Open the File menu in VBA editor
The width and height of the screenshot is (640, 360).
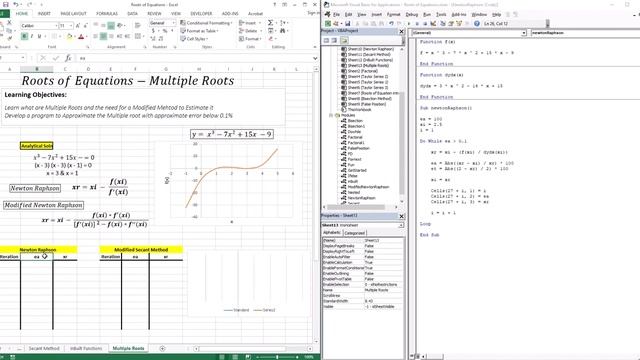click(337, 14)
